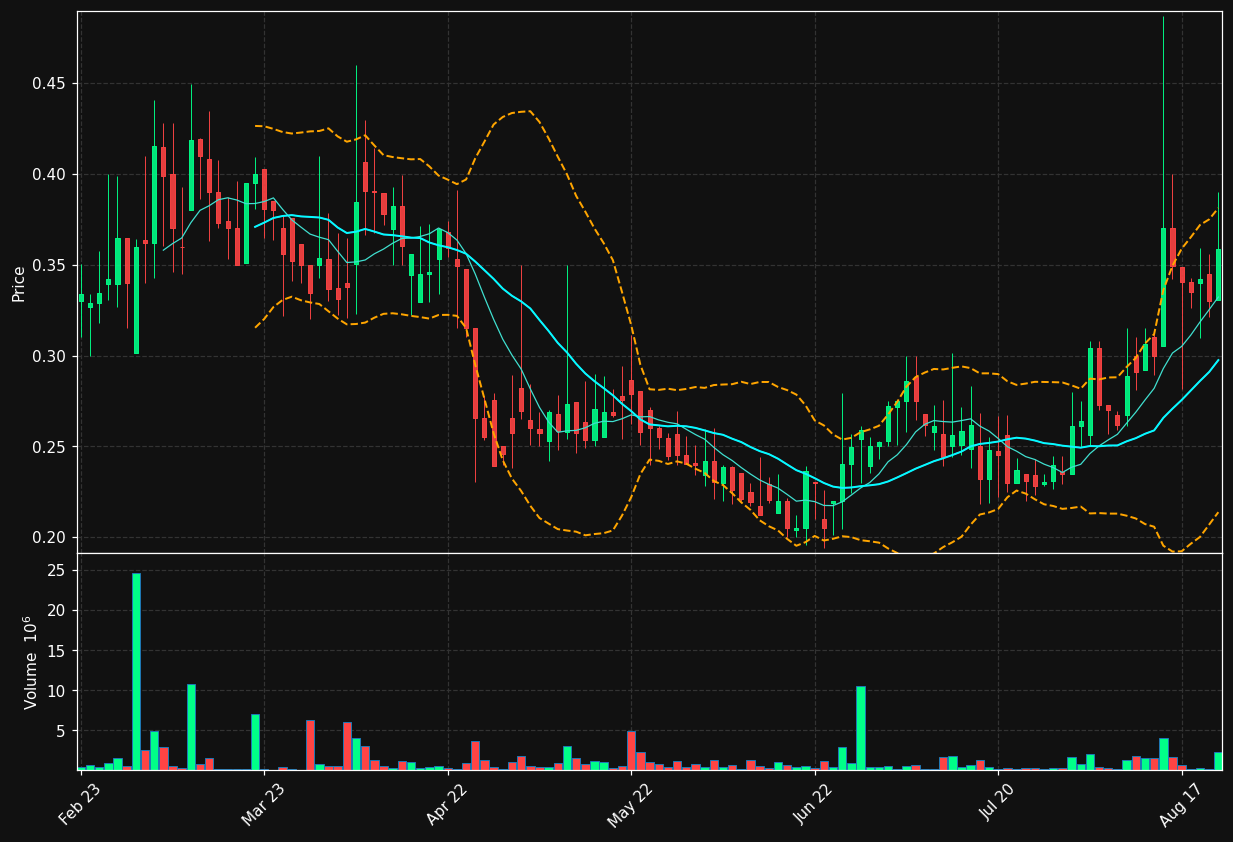Click the Aug 17 date label
The image size is (1233, 842).
click(1181, 803)
